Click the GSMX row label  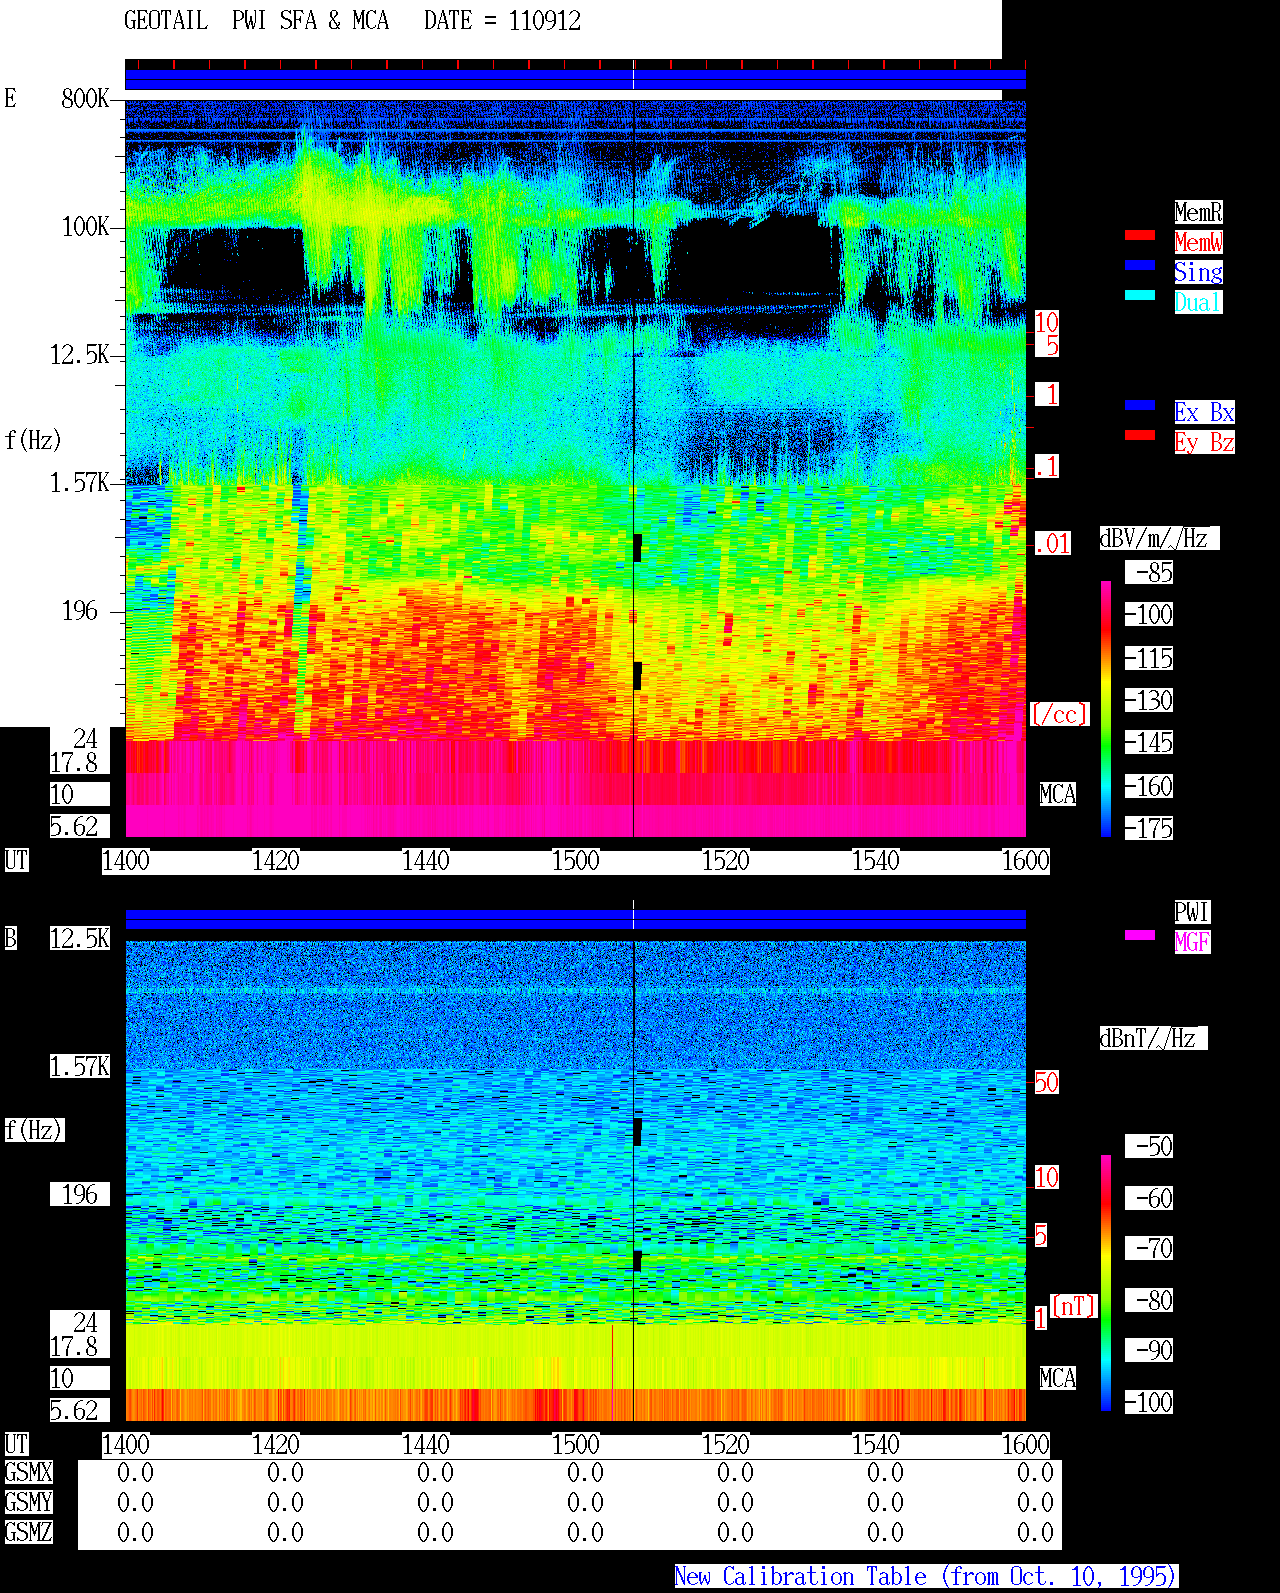(x=28, y=1473)
